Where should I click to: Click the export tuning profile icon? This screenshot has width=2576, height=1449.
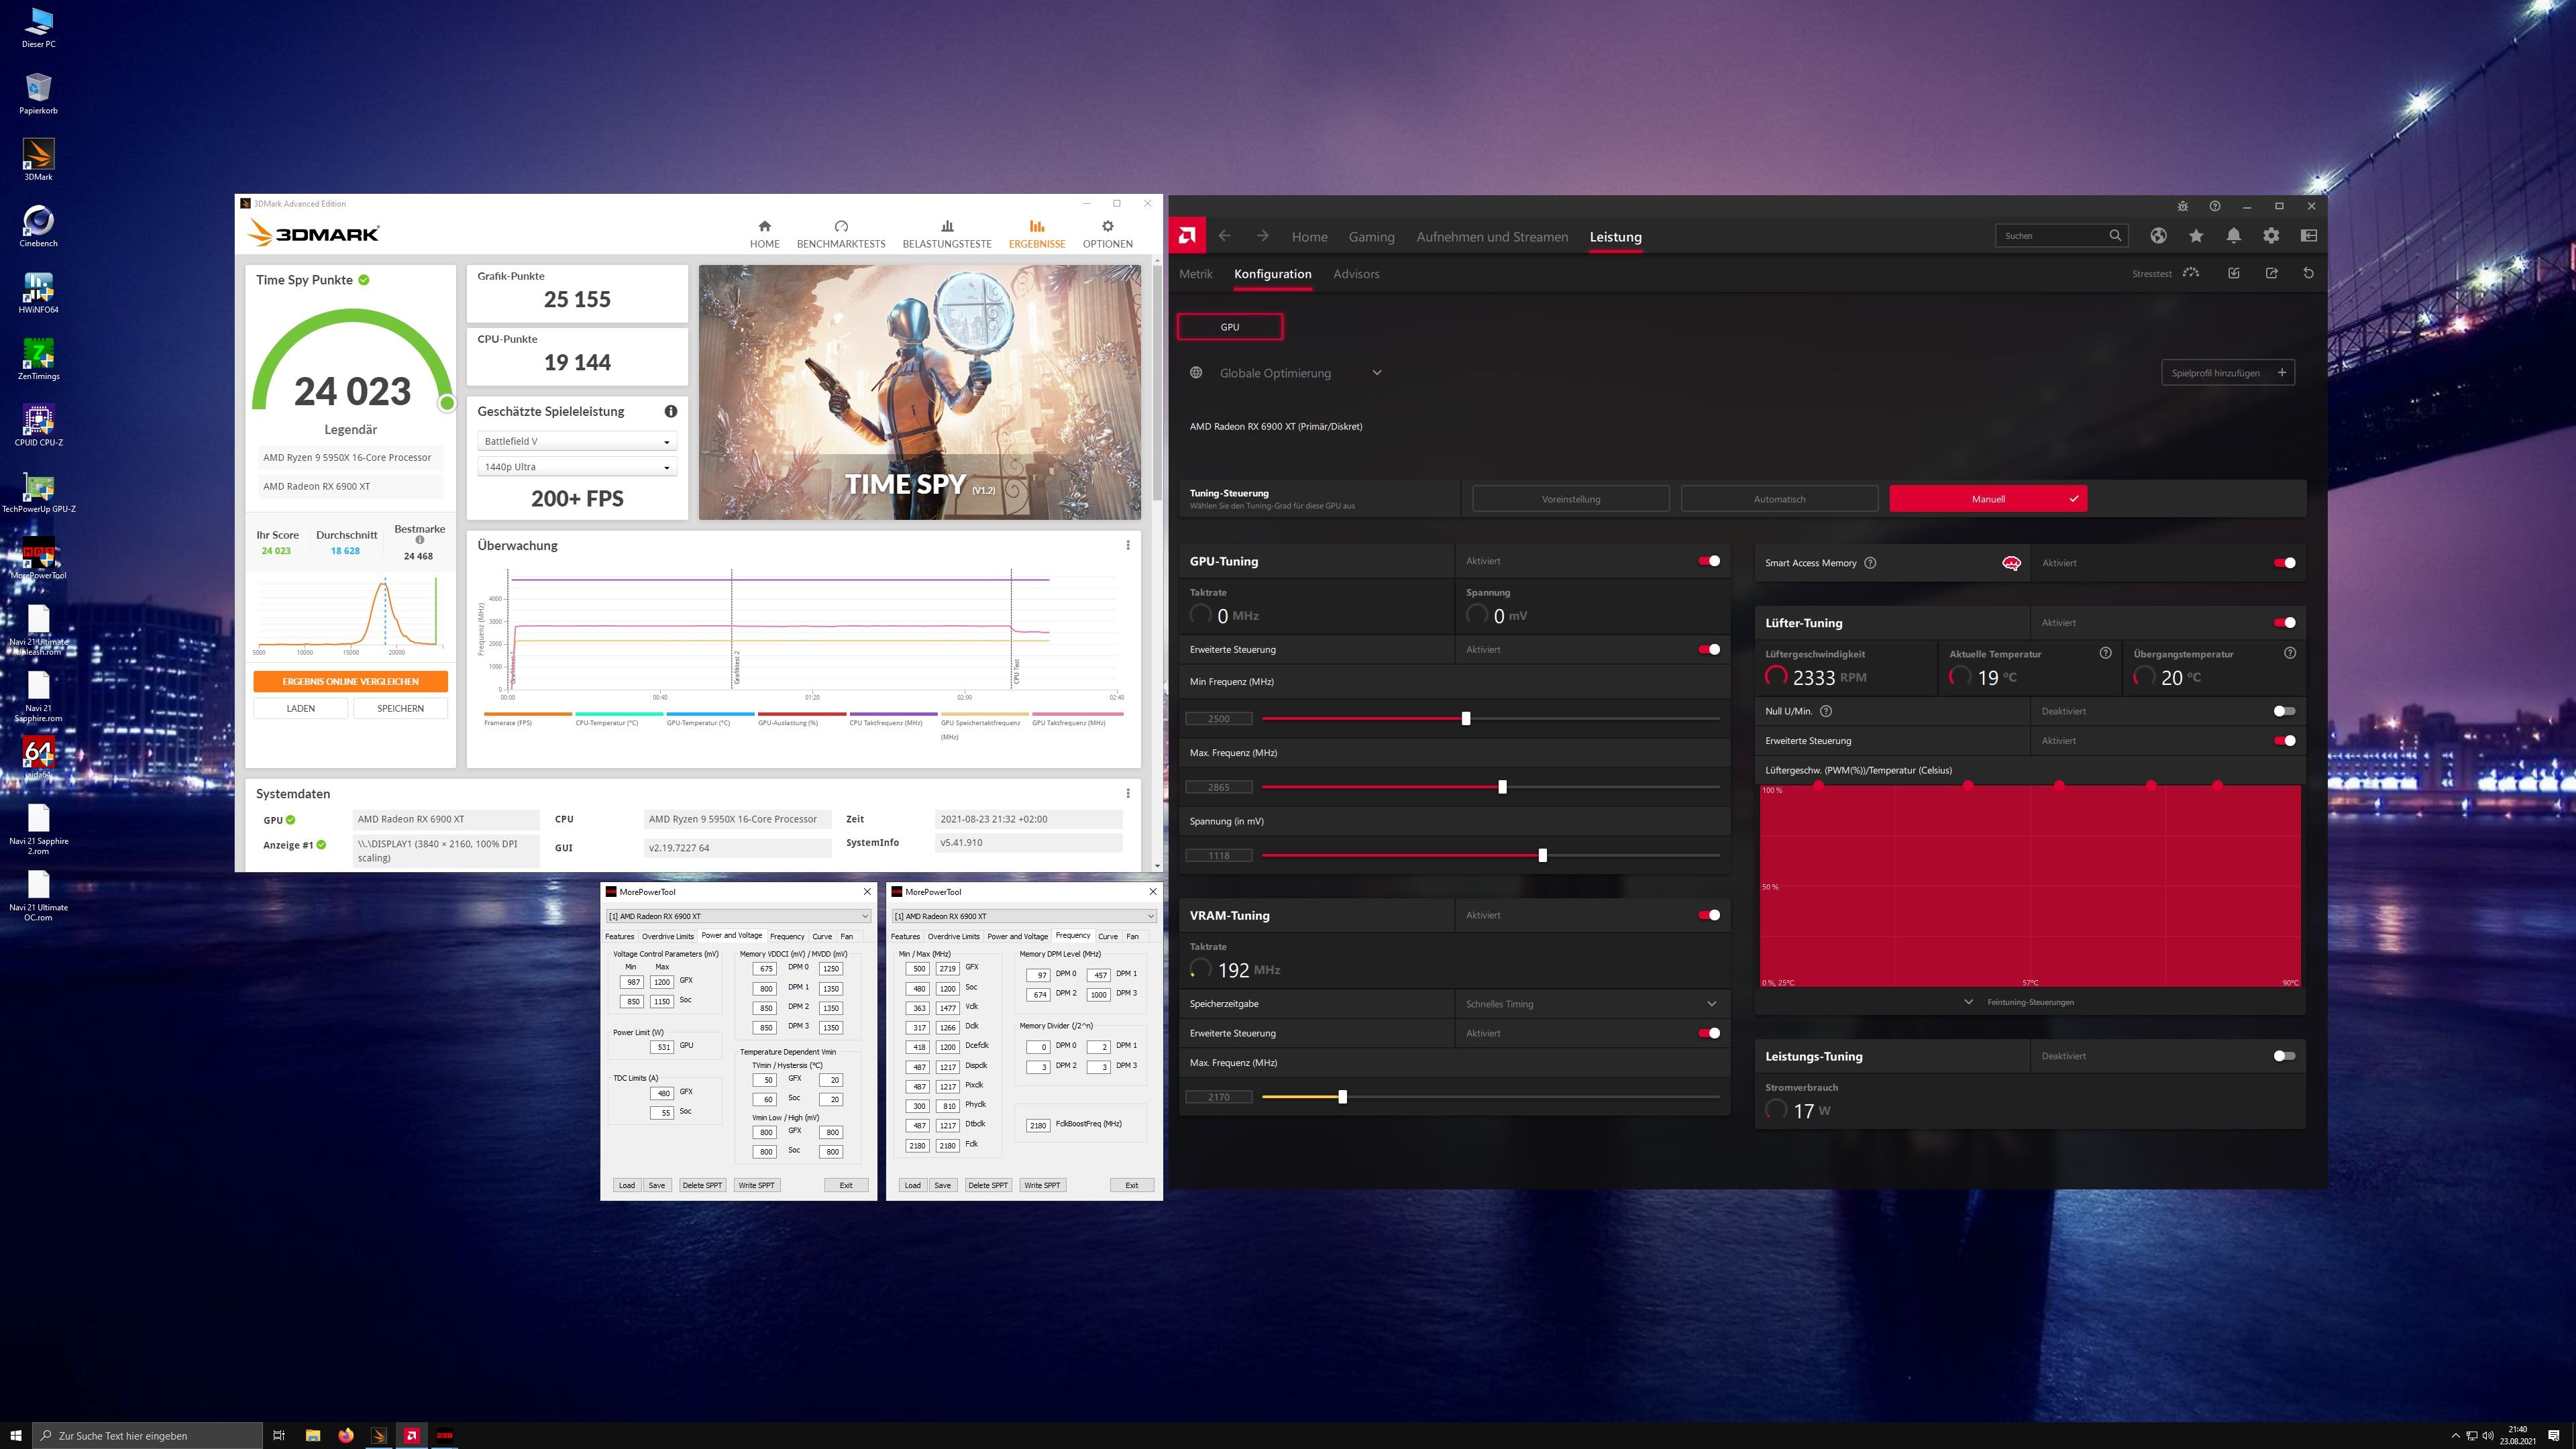(2271, 273)
